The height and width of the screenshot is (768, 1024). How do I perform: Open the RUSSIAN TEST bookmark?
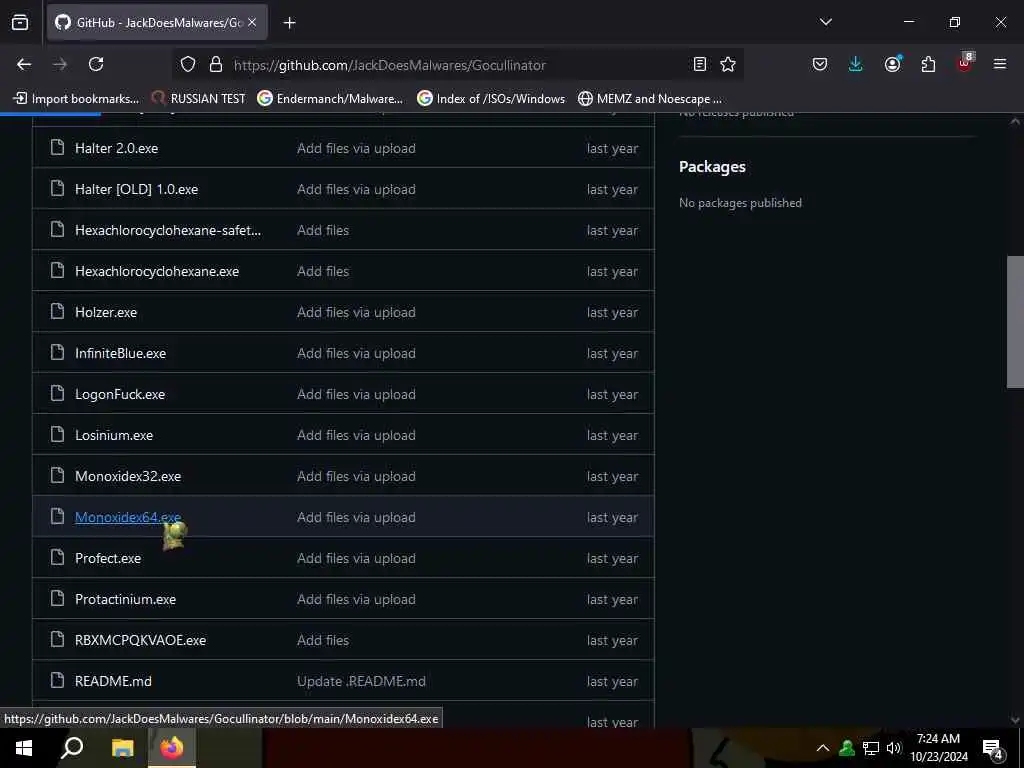pos(199,99)
